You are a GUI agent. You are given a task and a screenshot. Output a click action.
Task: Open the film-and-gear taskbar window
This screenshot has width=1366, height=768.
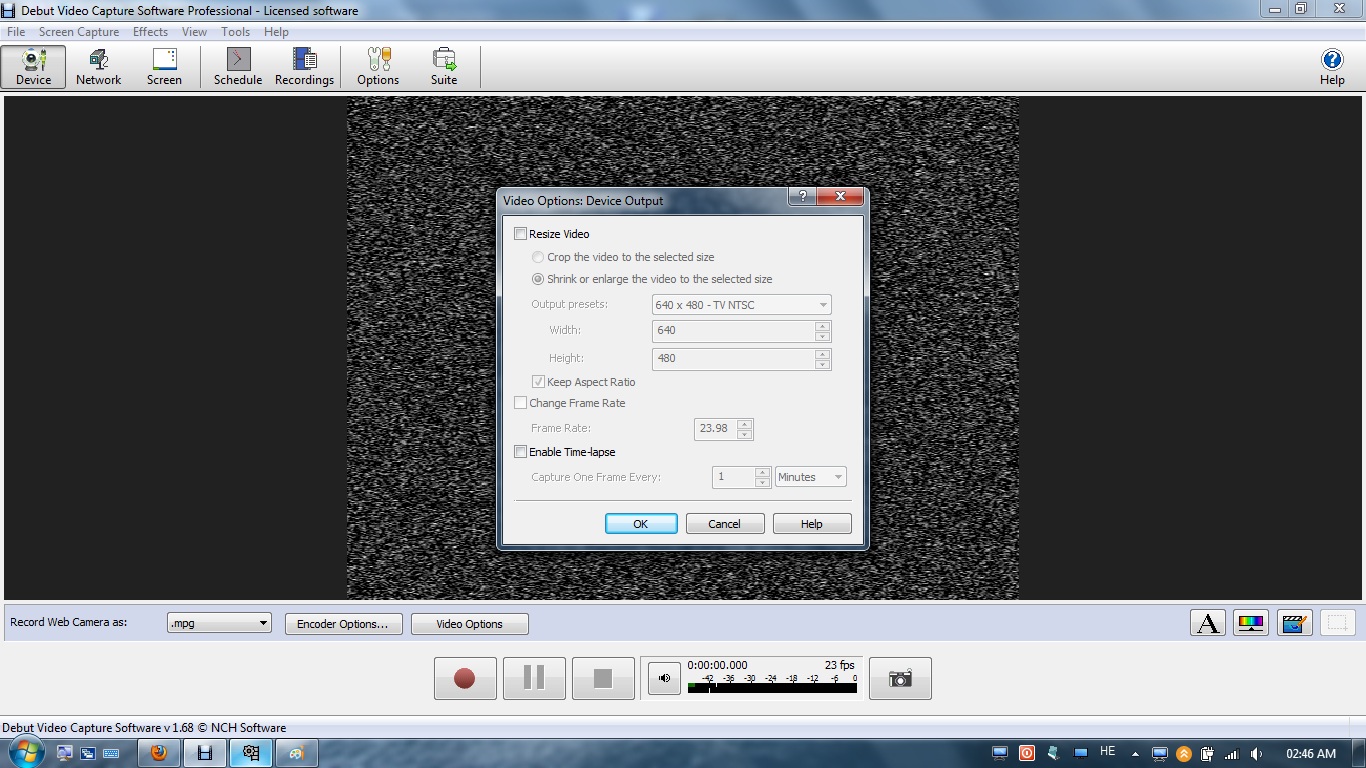click(x=250, y=753)
